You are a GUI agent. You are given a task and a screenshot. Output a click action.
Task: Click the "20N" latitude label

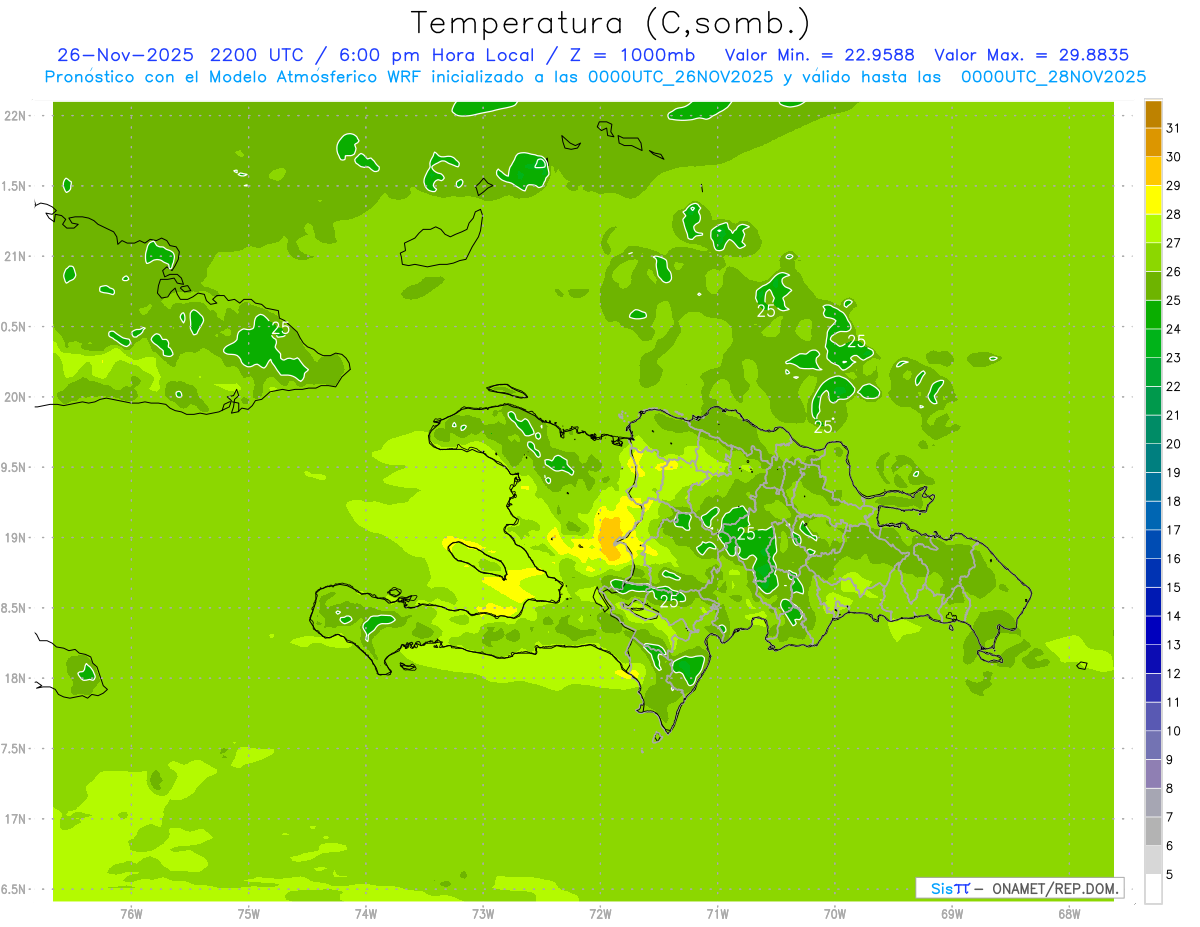point(15,397)
